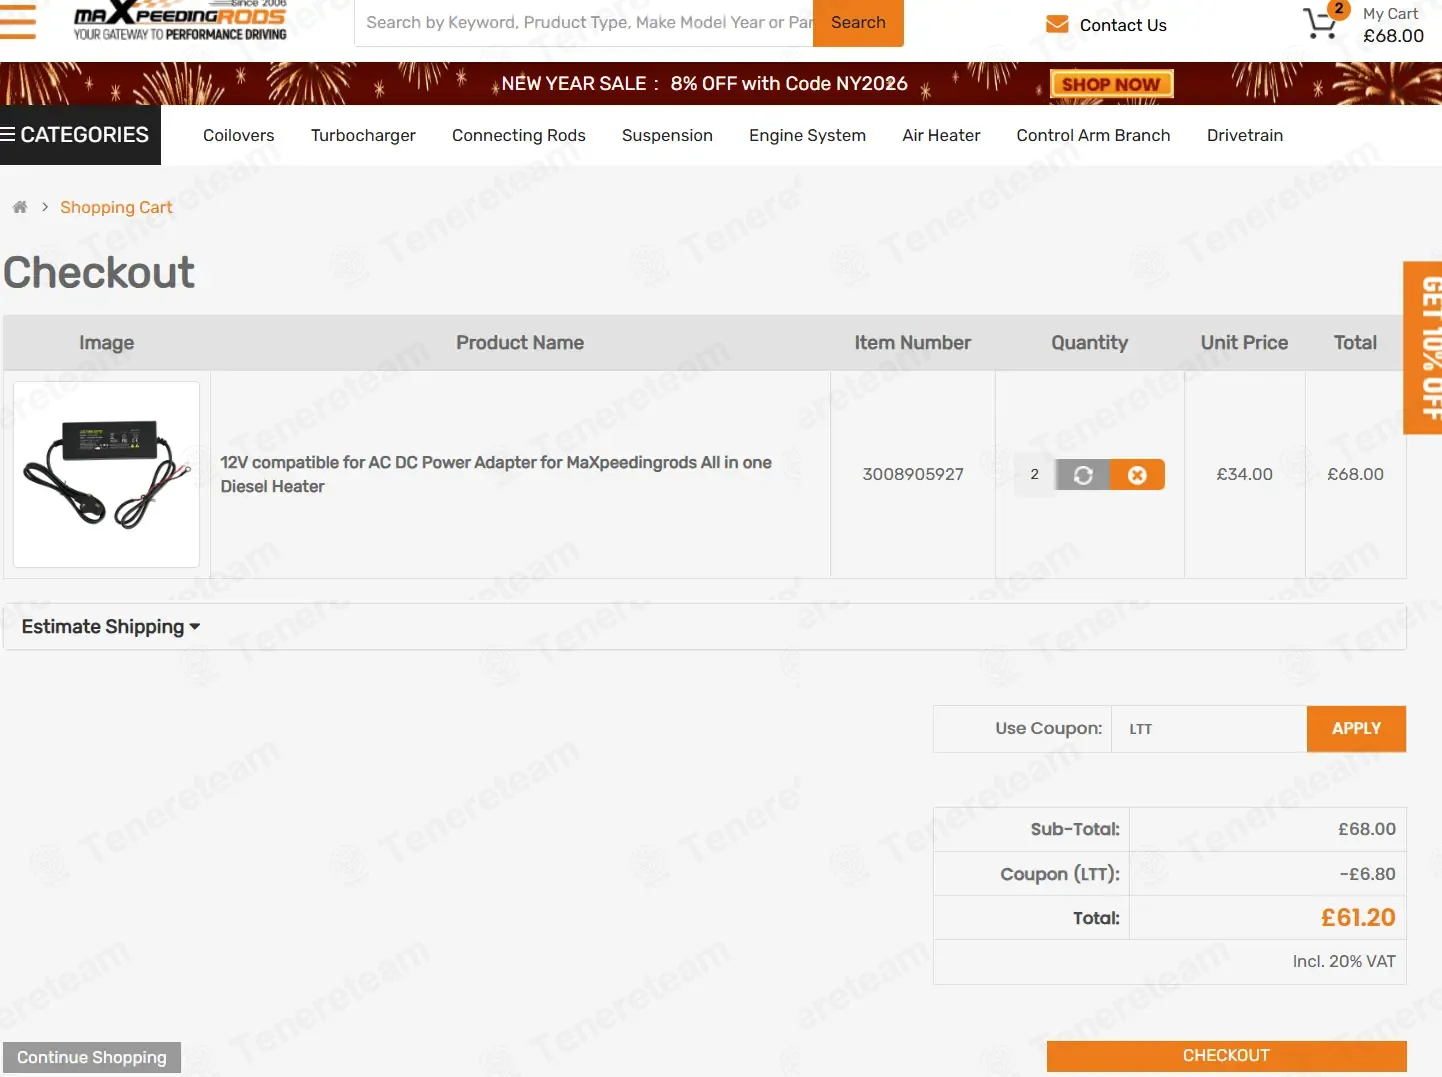Click the Search button
Screen dimensions: 1442x1077
point(858,22)
